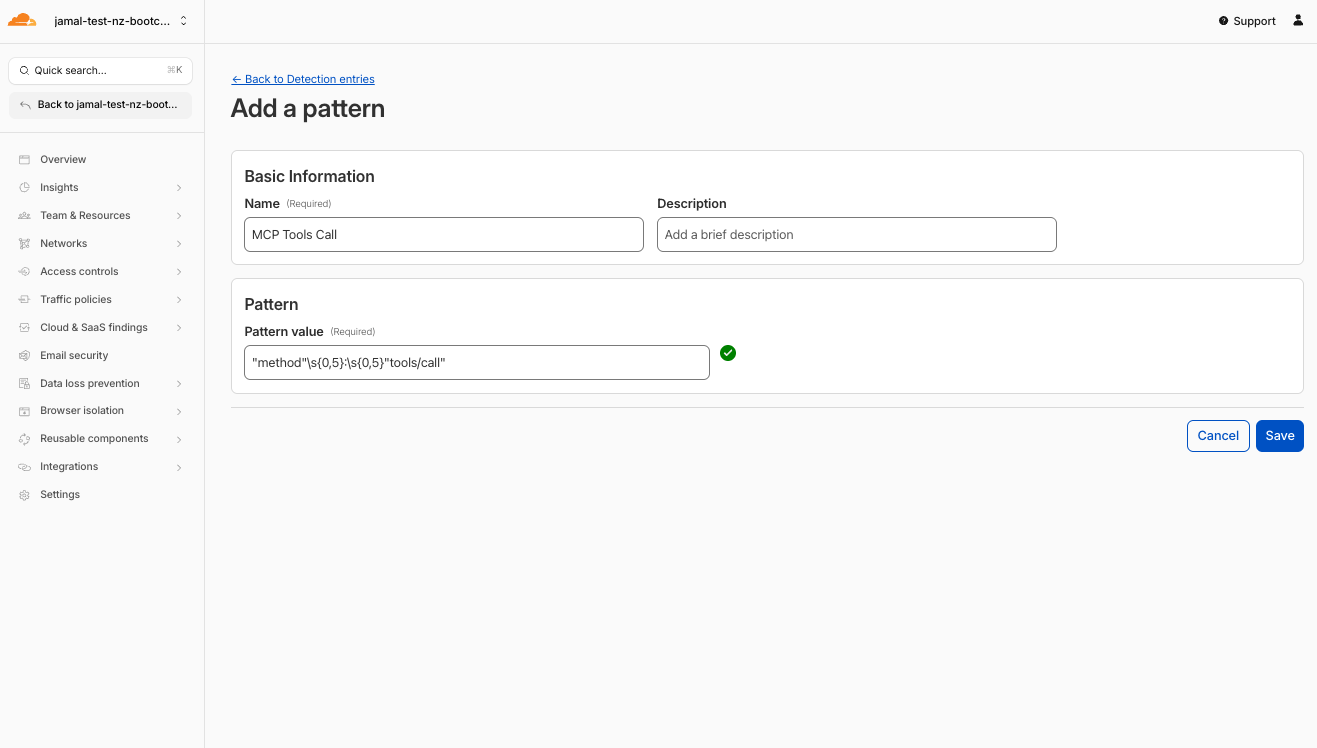Click the Cloud & SaaS findings icon
This screenshot has height=748, width=1317.
point(25,328)
